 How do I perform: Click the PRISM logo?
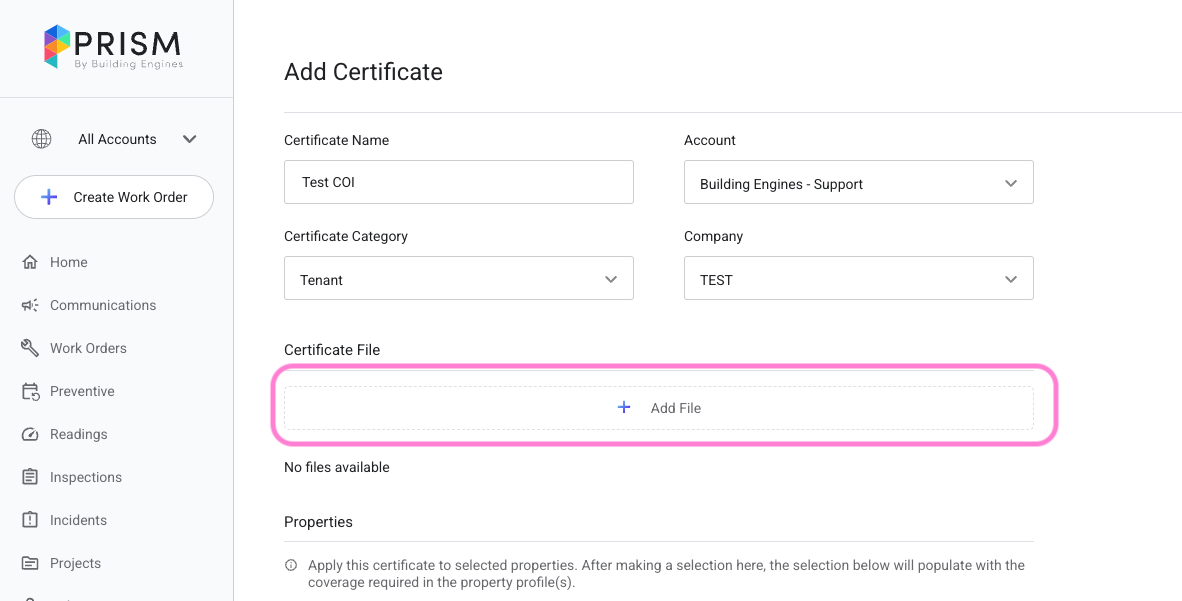click(x=113, y=47)
